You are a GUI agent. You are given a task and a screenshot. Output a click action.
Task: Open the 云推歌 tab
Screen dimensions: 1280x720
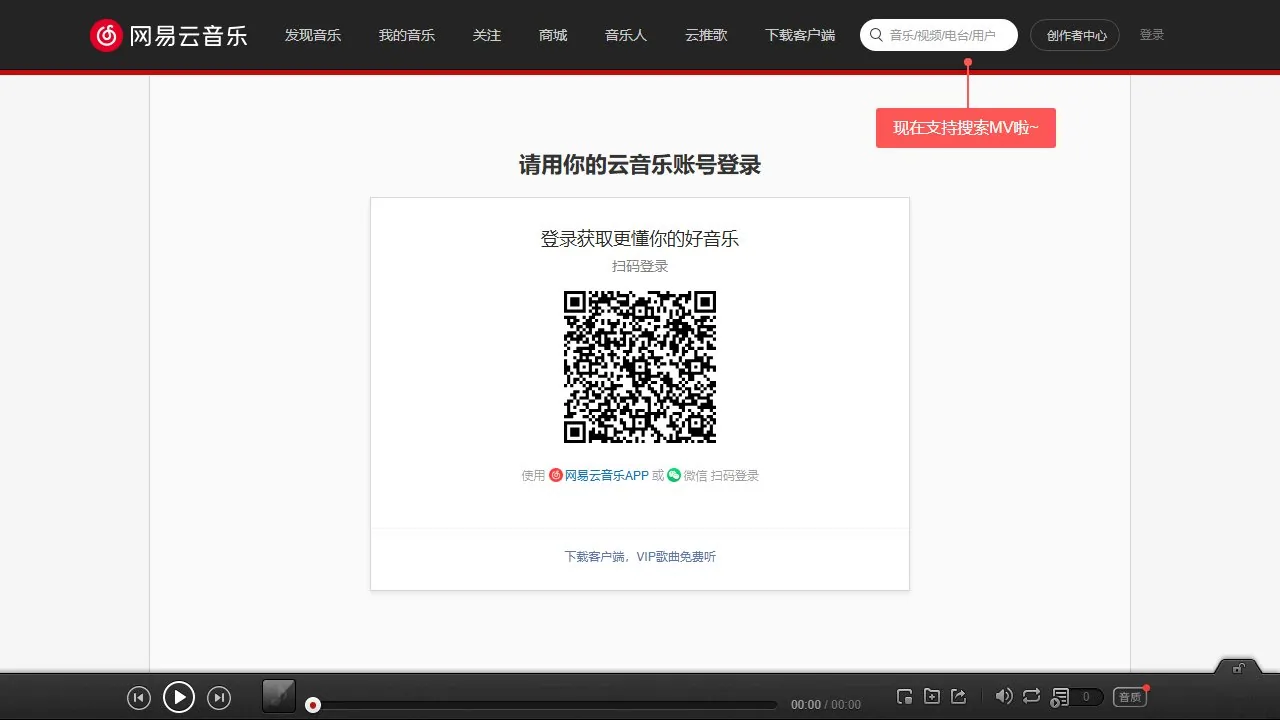pos(706,35)
